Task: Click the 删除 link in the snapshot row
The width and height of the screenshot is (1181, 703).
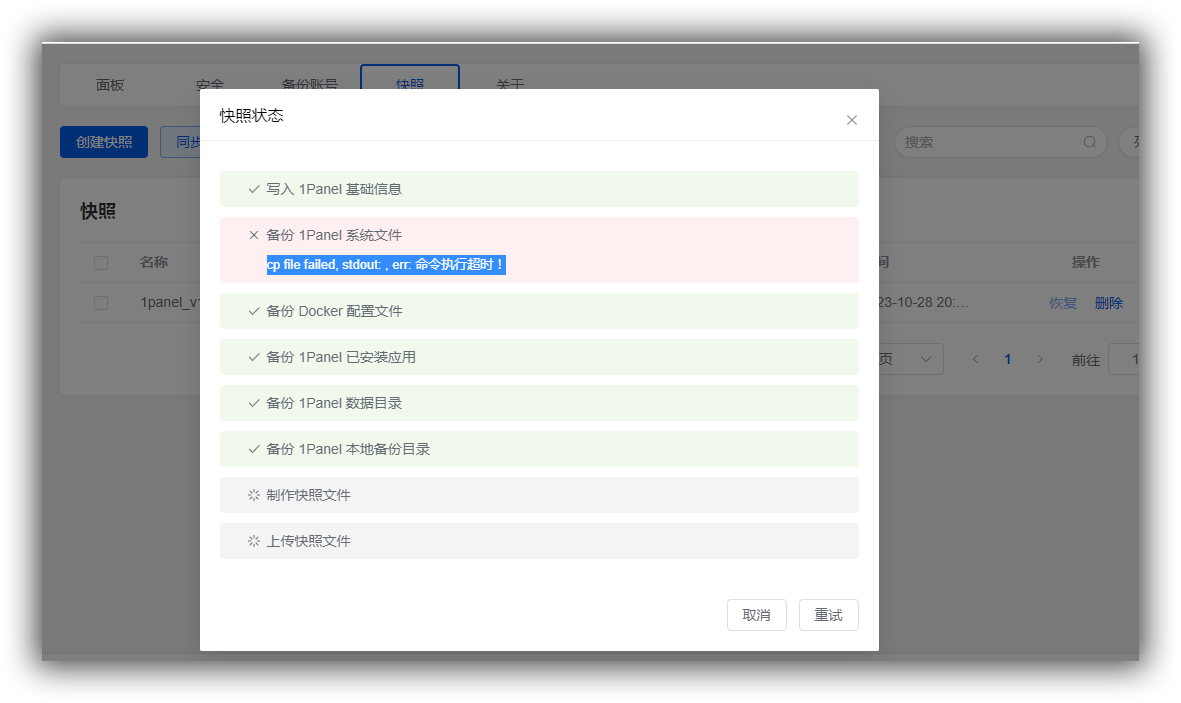Action: [1109, 303]
